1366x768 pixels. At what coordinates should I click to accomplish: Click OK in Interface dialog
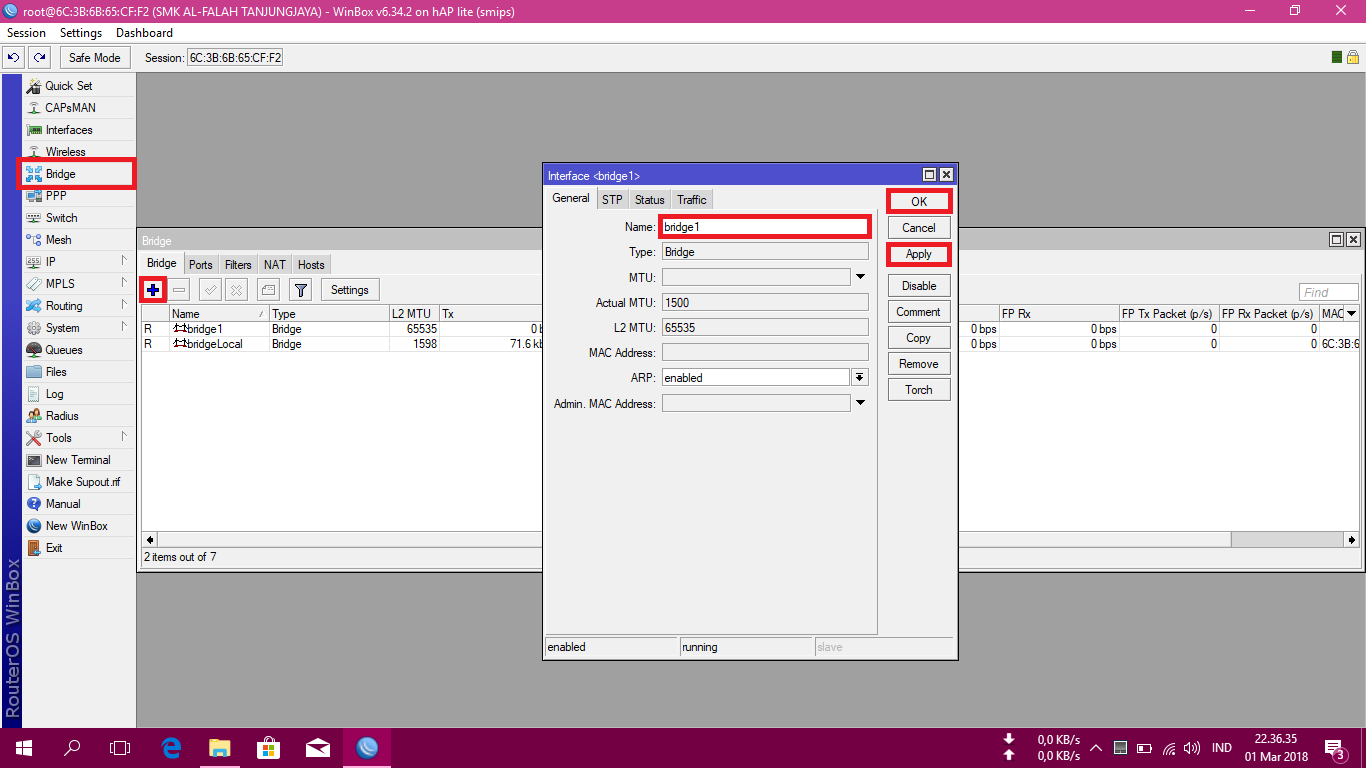[919, 202]
